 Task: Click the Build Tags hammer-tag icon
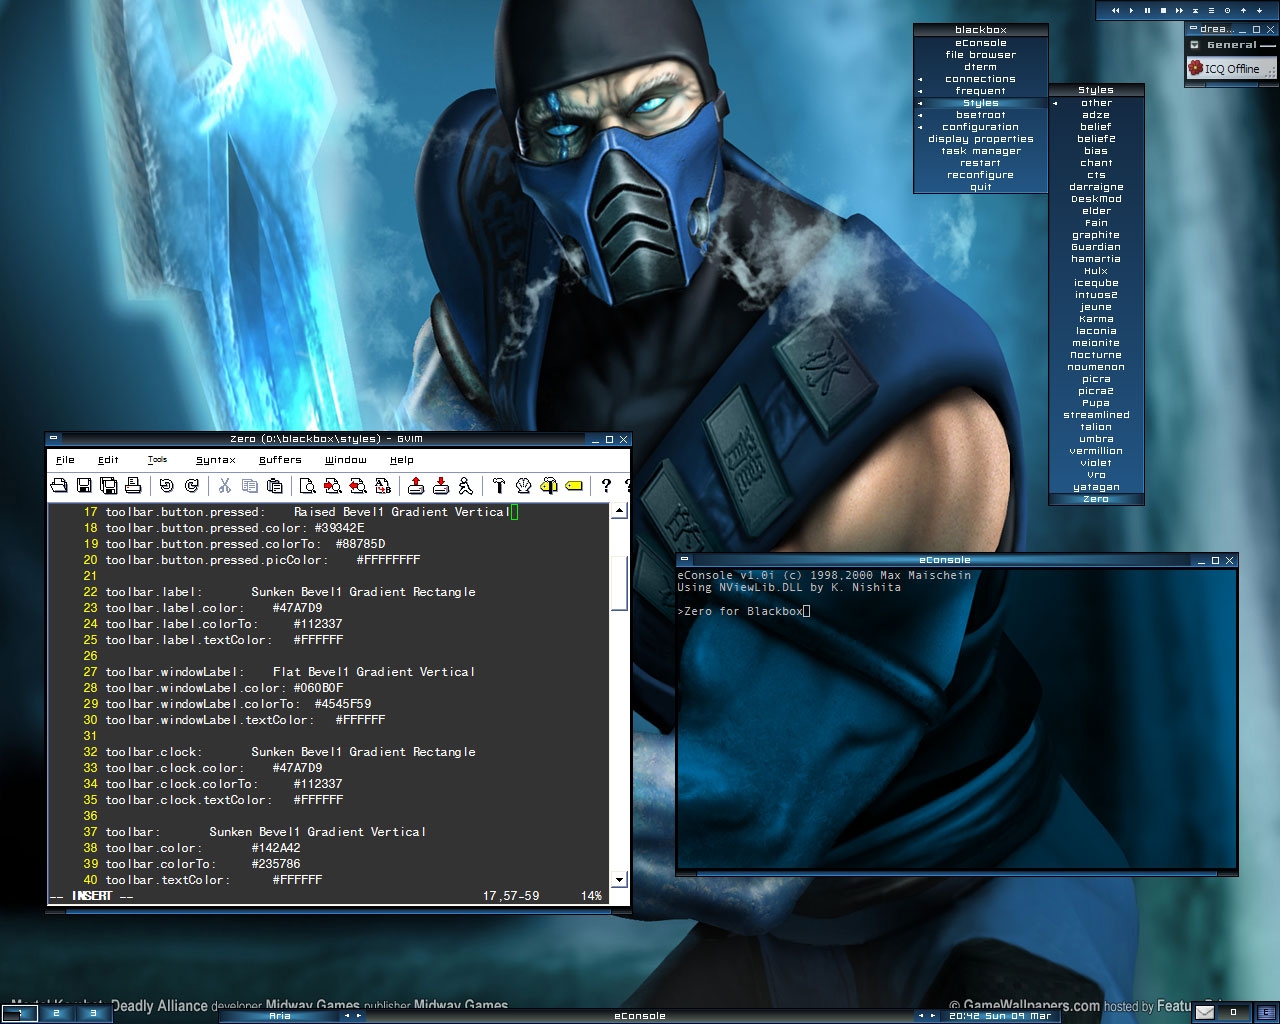pyautogui.click(x=549, y=486)
